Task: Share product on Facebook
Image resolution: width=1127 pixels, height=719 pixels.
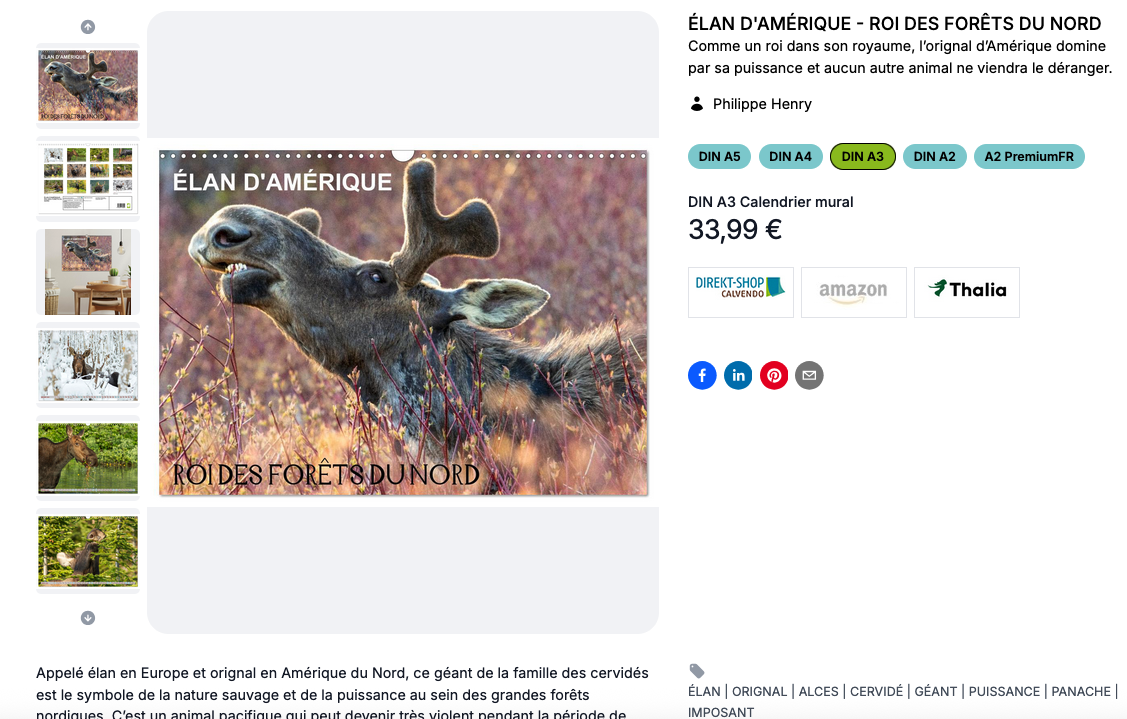Action: pos(702,375)
